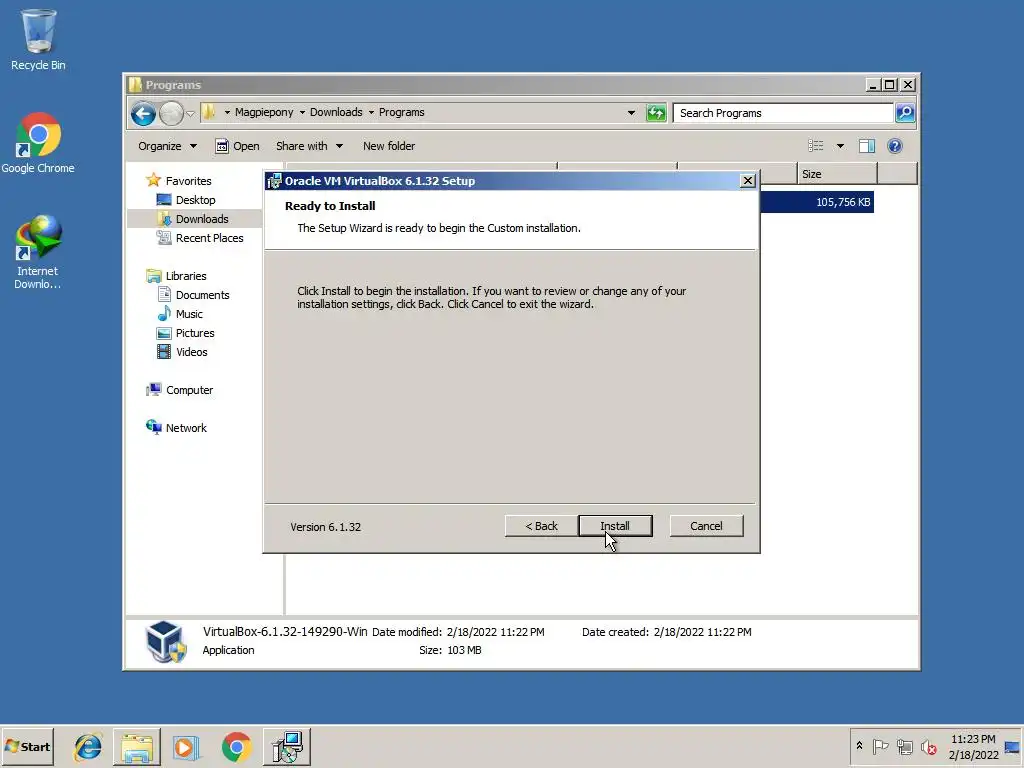Click the search magnifier icon

pos(904,113)
